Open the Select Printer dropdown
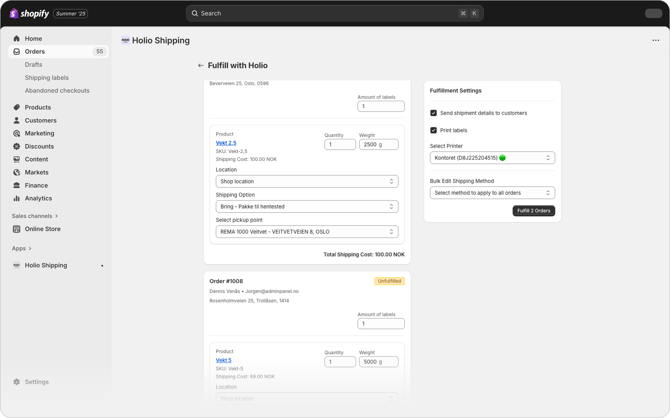Image resolution: width=670 pixels, height=418 pixels. pos(492,158)
